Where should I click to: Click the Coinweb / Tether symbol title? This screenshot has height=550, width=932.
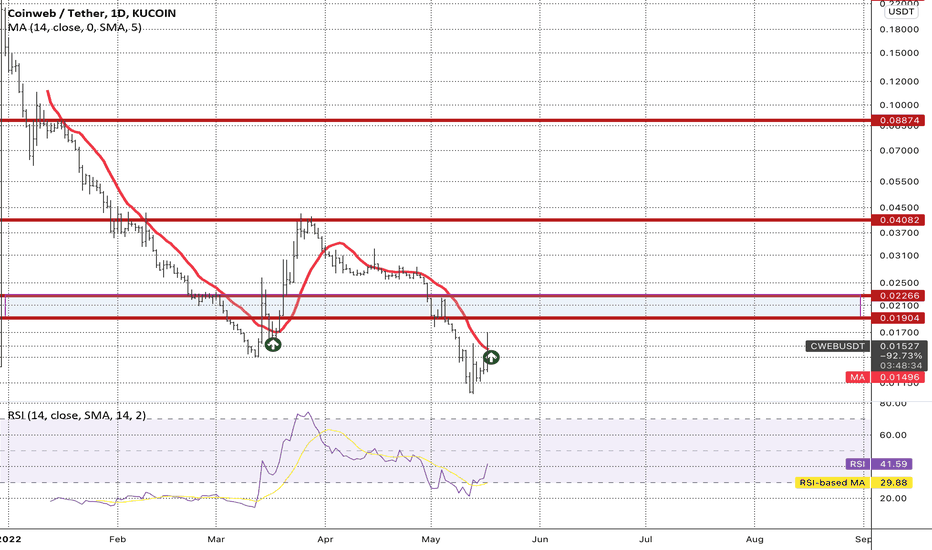[x=92, y=13]
